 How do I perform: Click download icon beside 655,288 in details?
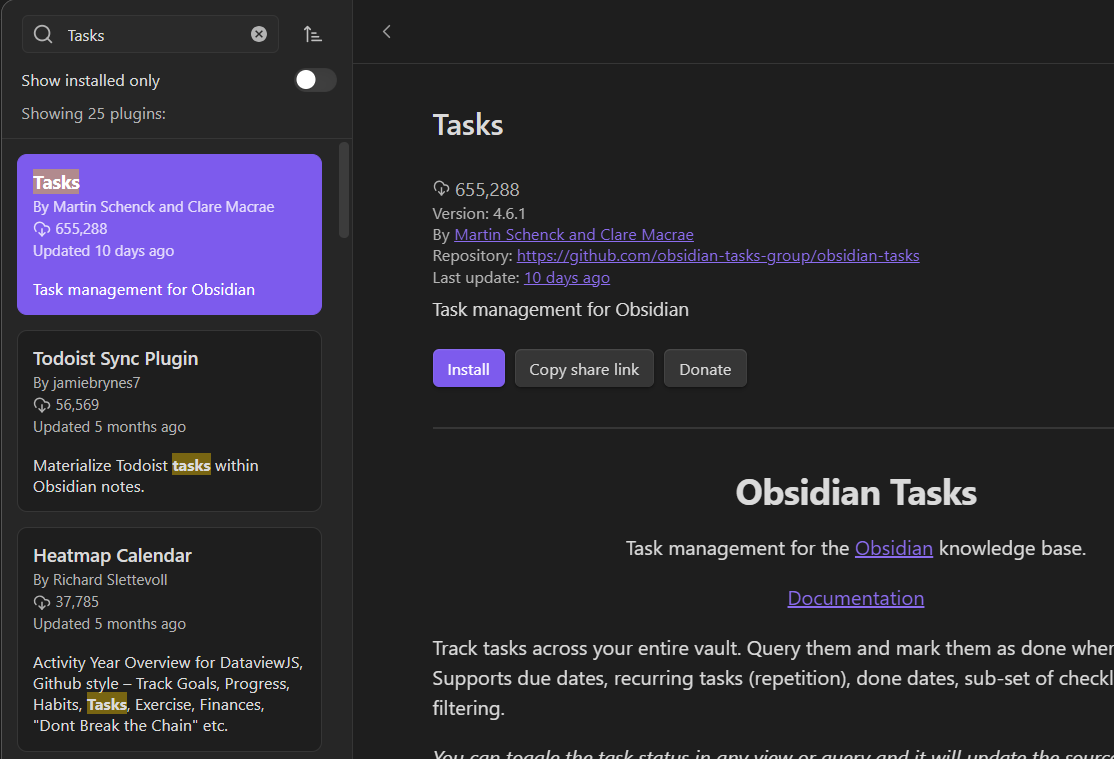point(441,188)
